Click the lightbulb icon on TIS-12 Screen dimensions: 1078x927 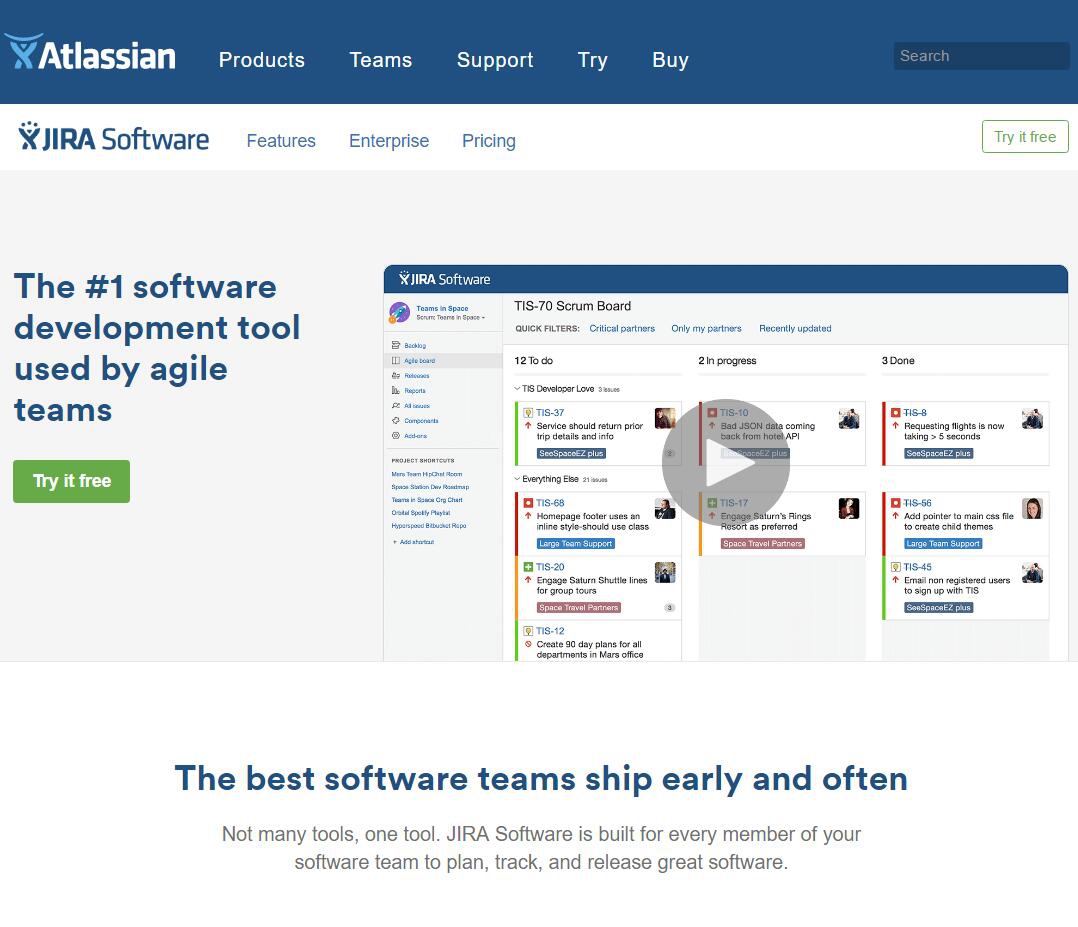pyautogui.click(x=528, y=631)
